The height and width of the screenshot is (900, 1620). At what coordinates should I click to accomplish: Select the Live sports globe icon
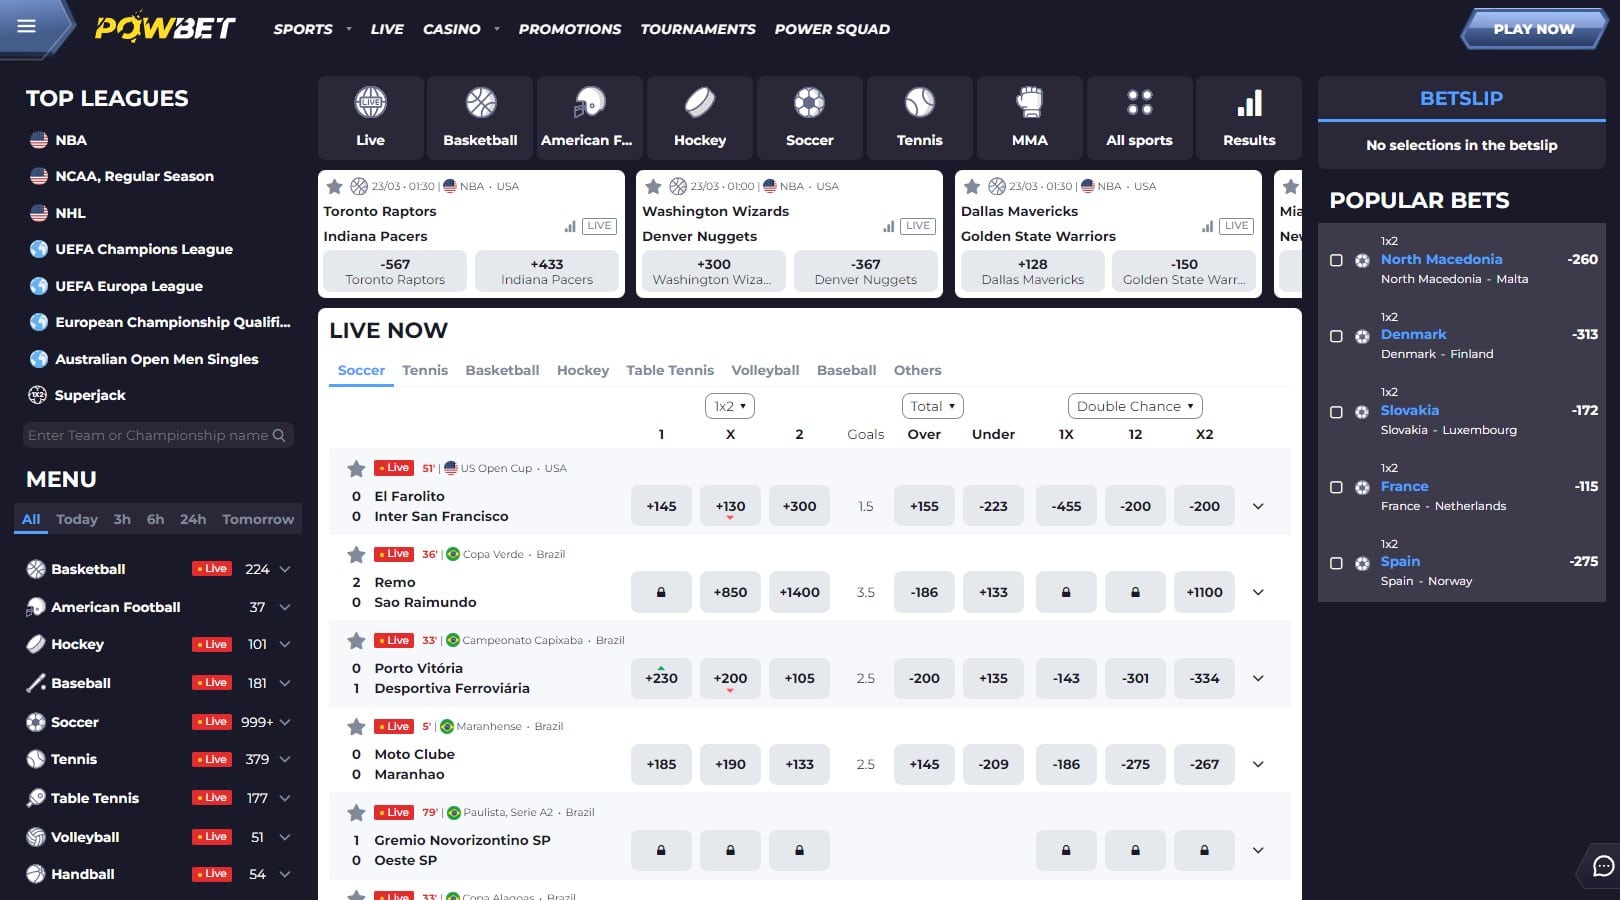coord(370,102)
